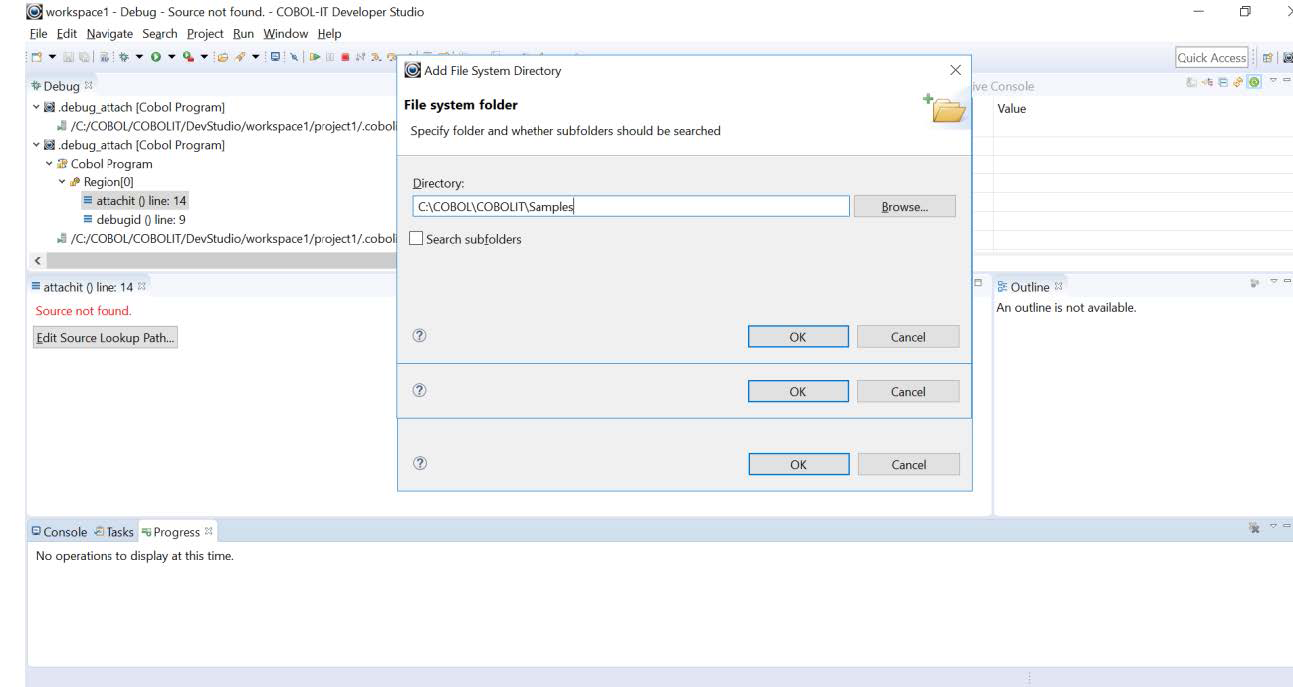Image resolution: width=1293 pixels, height=687 pixels.
Task: Click the New file toolbar icon
Action: pos(36,57)
